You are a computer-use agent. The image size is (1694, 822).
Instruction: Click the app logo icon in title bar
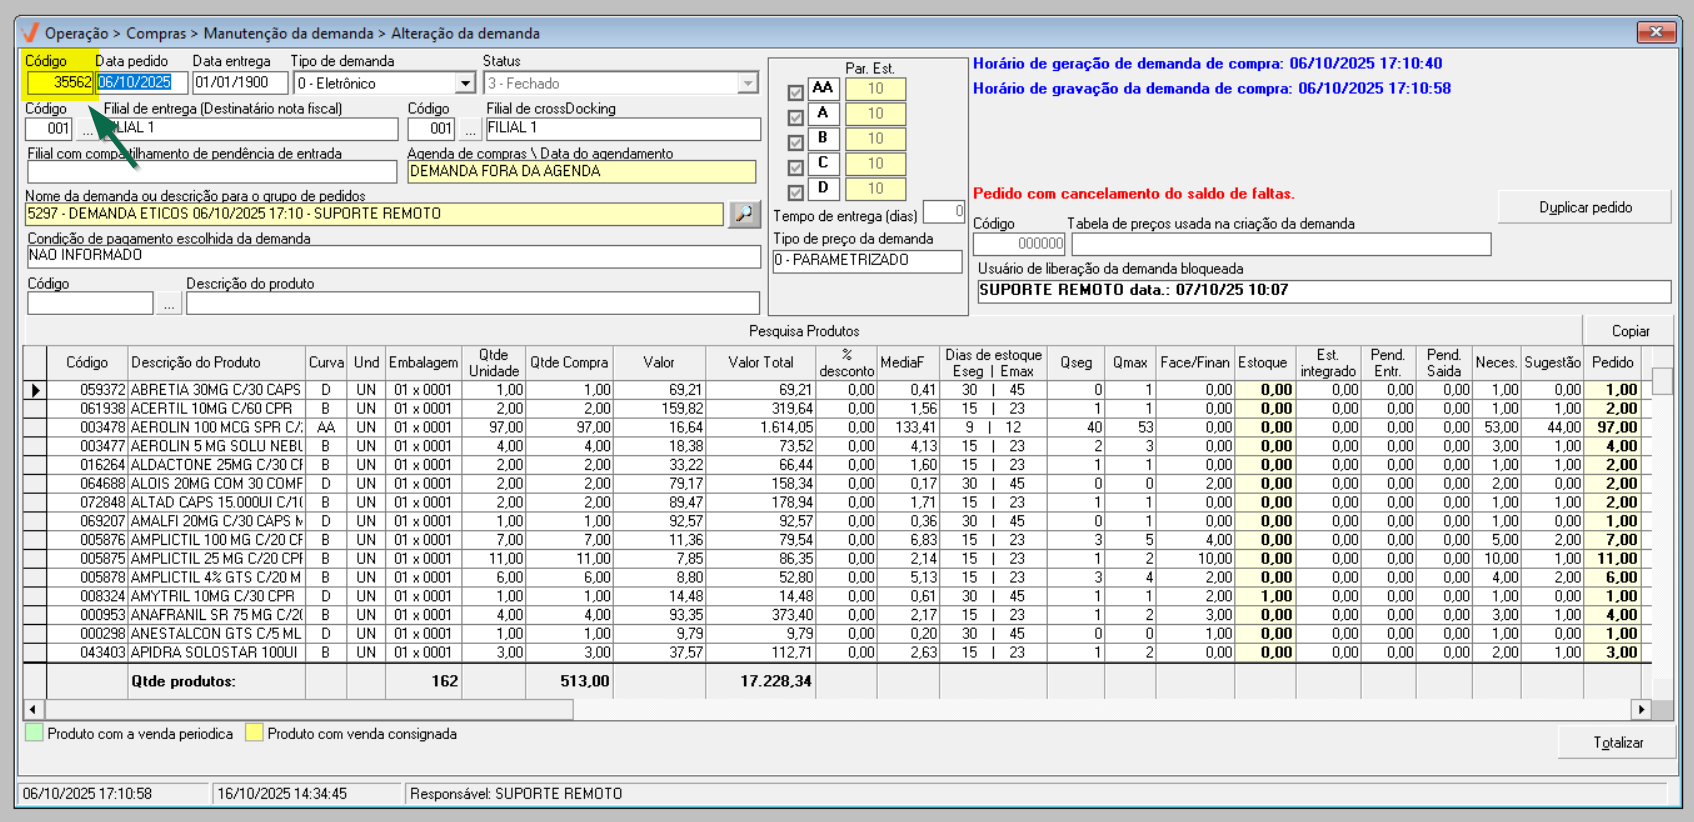(x=30, y=33)
